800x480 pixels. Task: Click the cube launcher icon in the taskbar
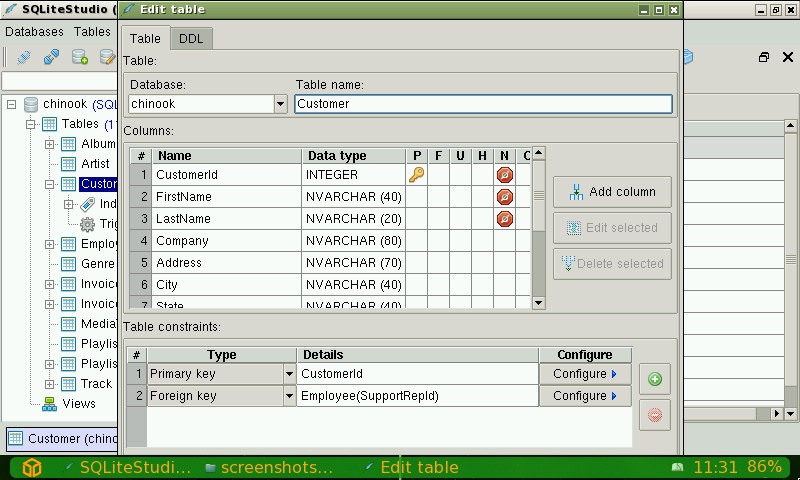click(x=32, y=467)
